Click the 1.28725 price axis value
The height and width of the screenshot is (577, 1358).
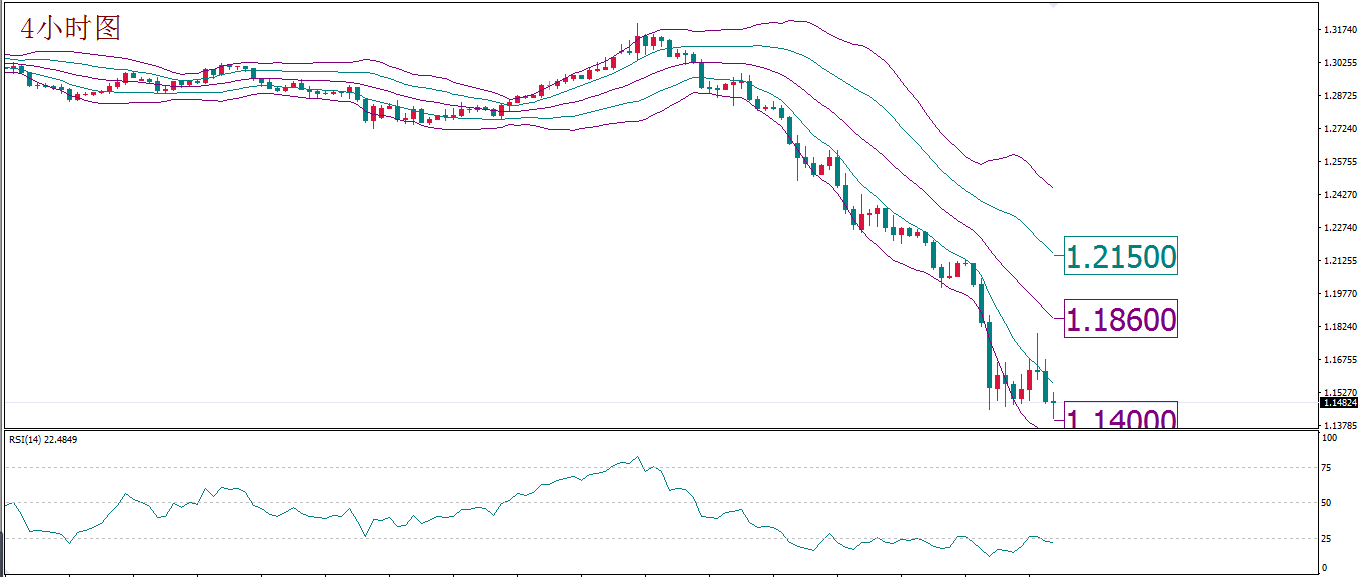point(1339,96)
